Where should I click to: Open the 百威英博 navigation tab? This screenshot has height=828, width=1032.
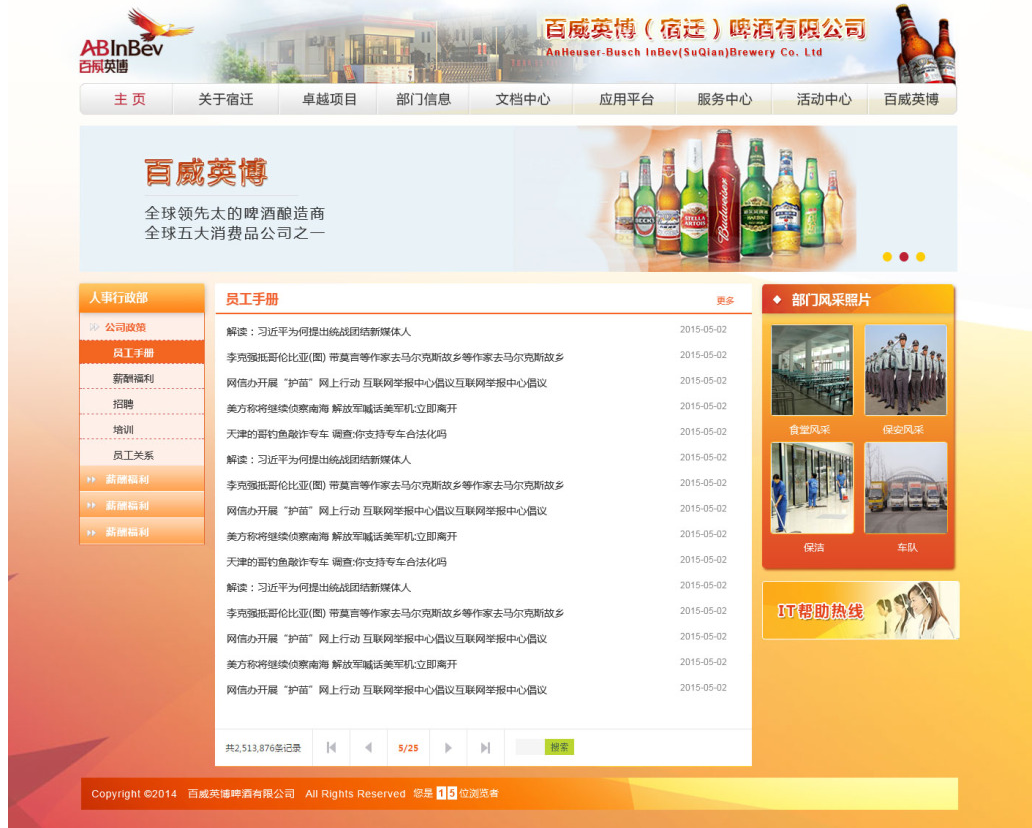(x=911, y=99)
